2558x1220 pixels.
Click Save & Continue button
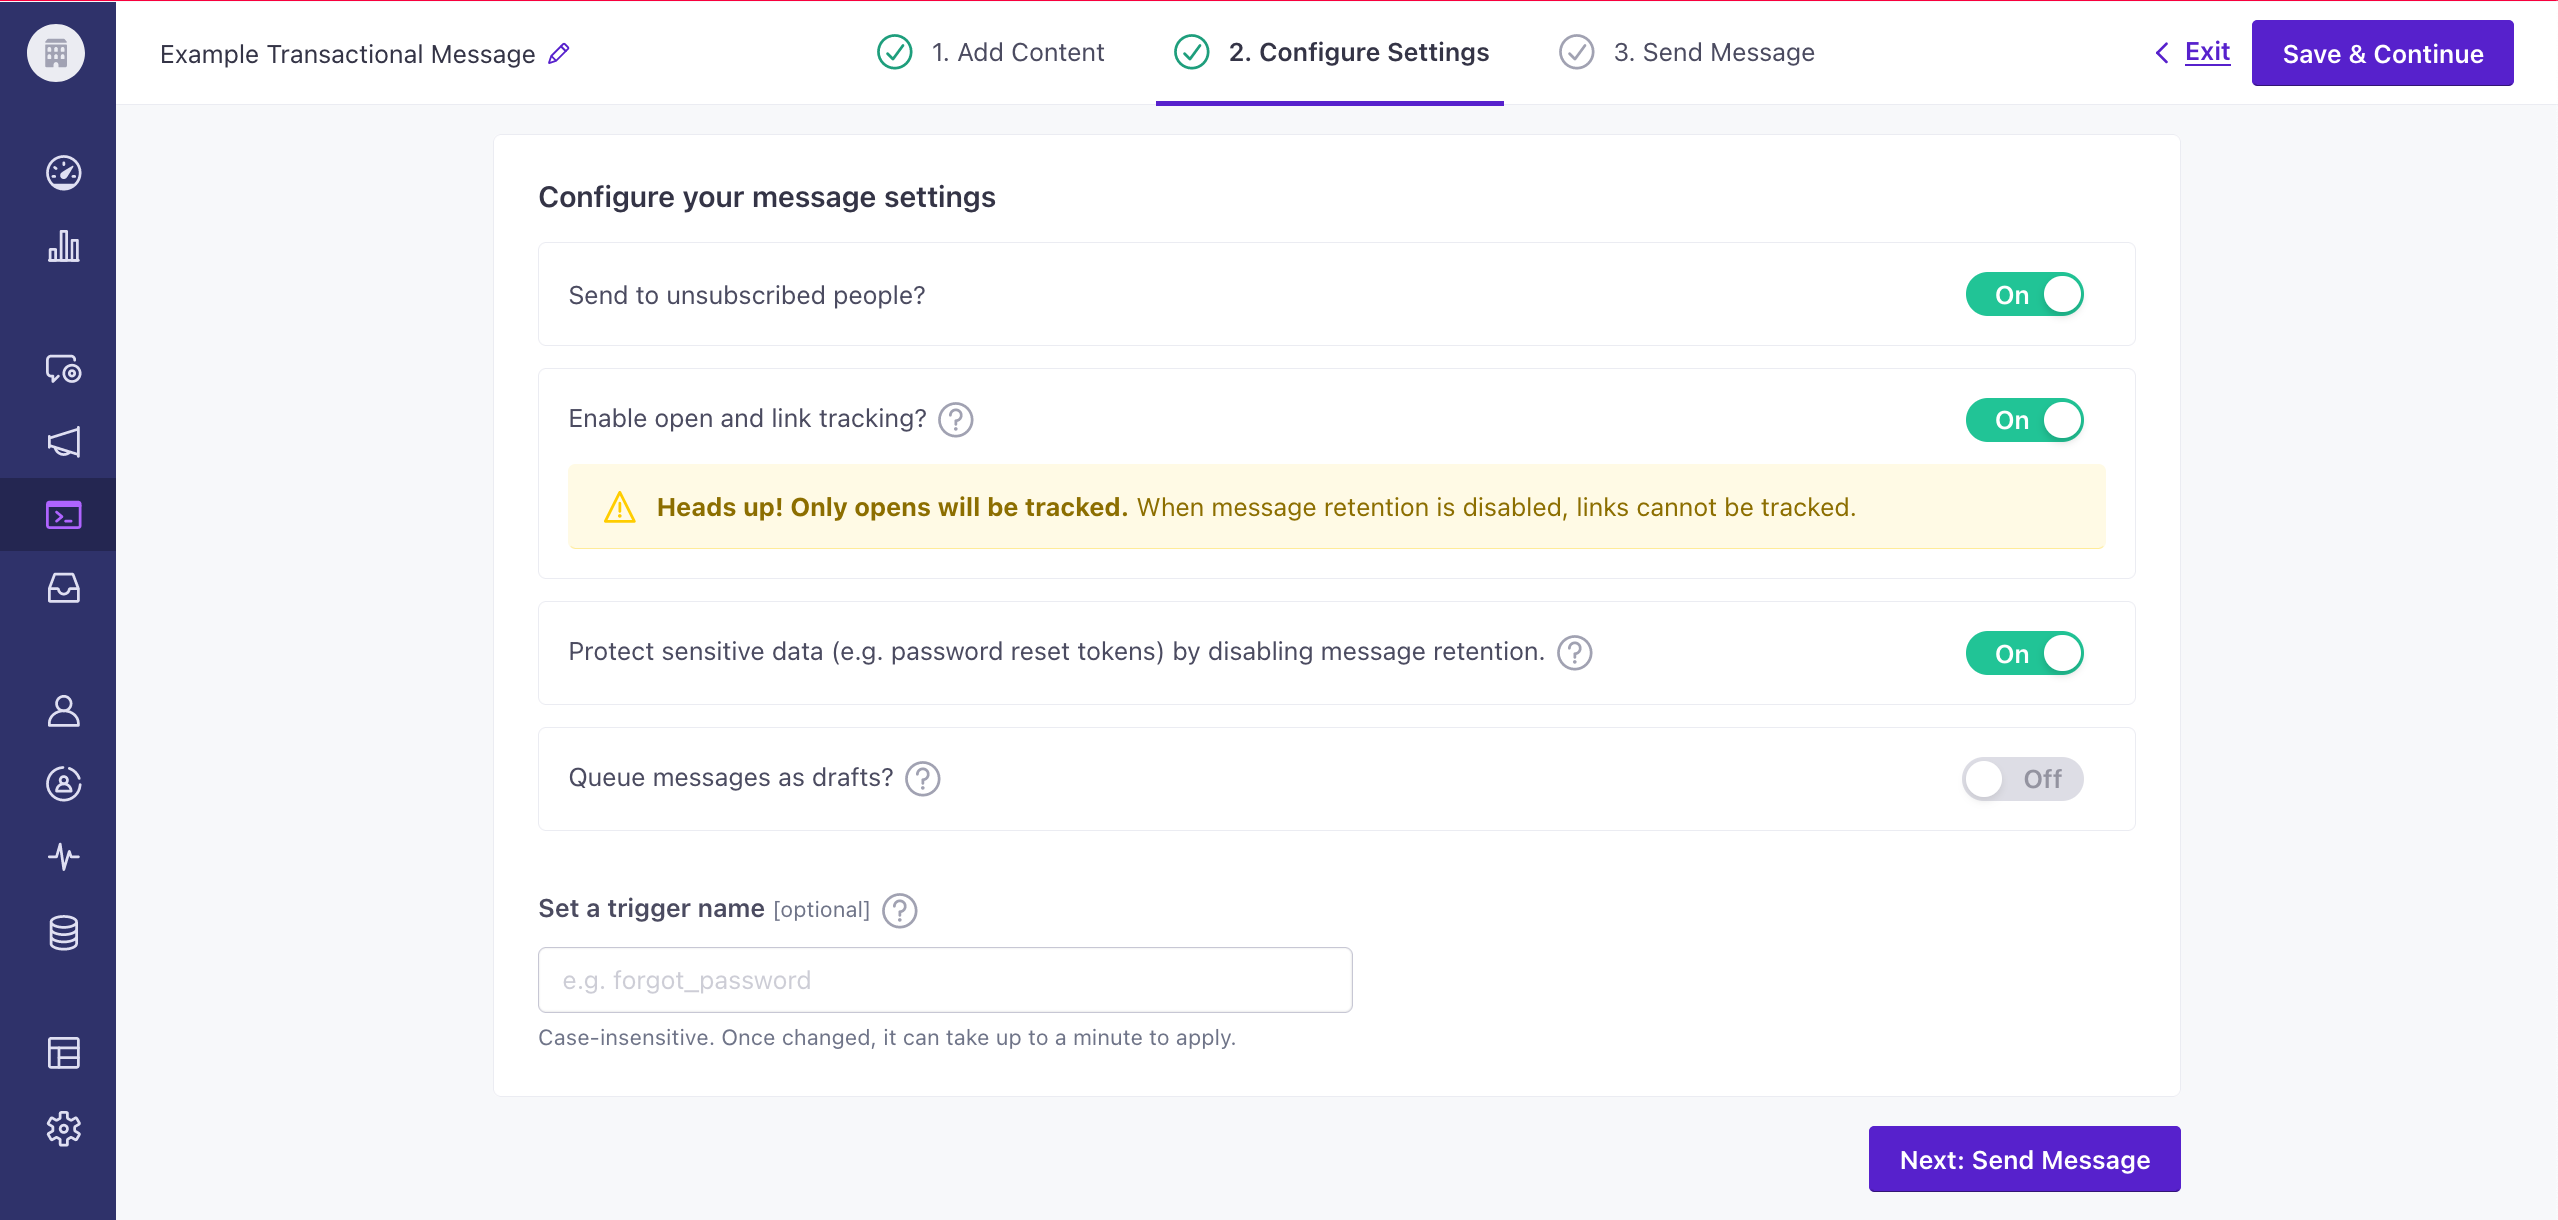(x=2382, y=53)
